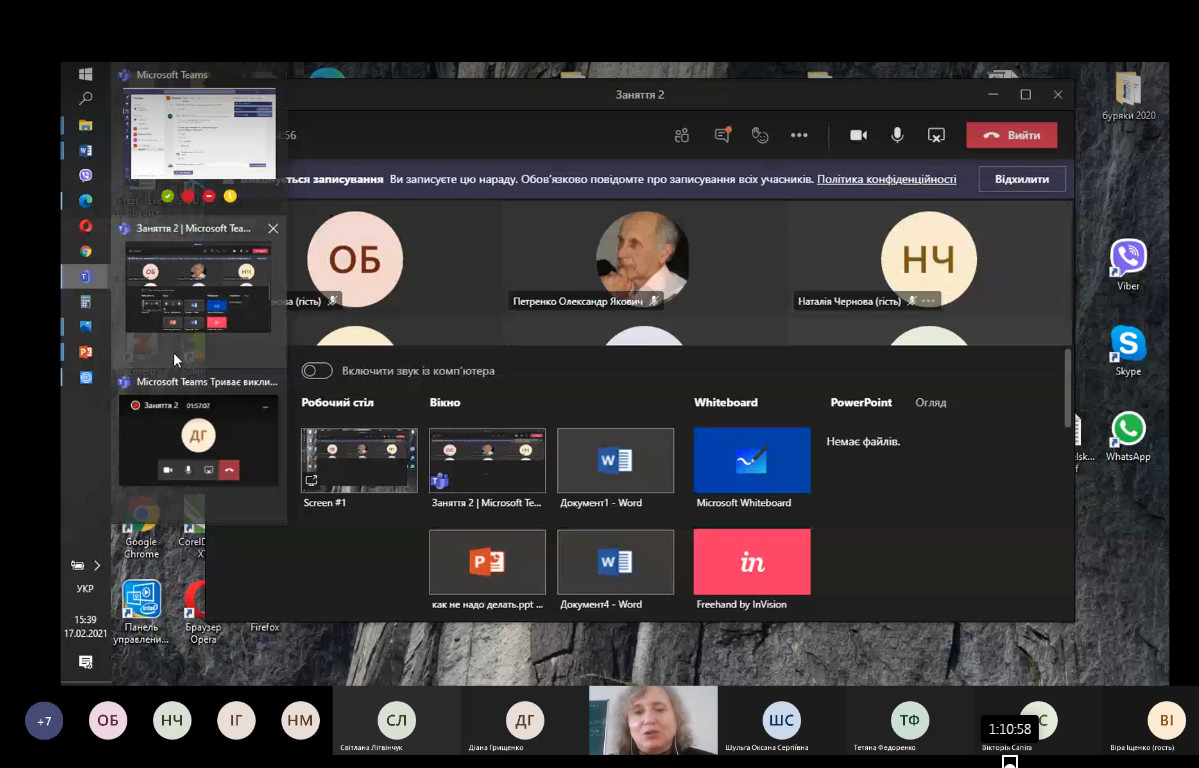Expand the +7 additional participants bubble
Viewport: 1199px width, 768px height.
[x=44, y=721]
